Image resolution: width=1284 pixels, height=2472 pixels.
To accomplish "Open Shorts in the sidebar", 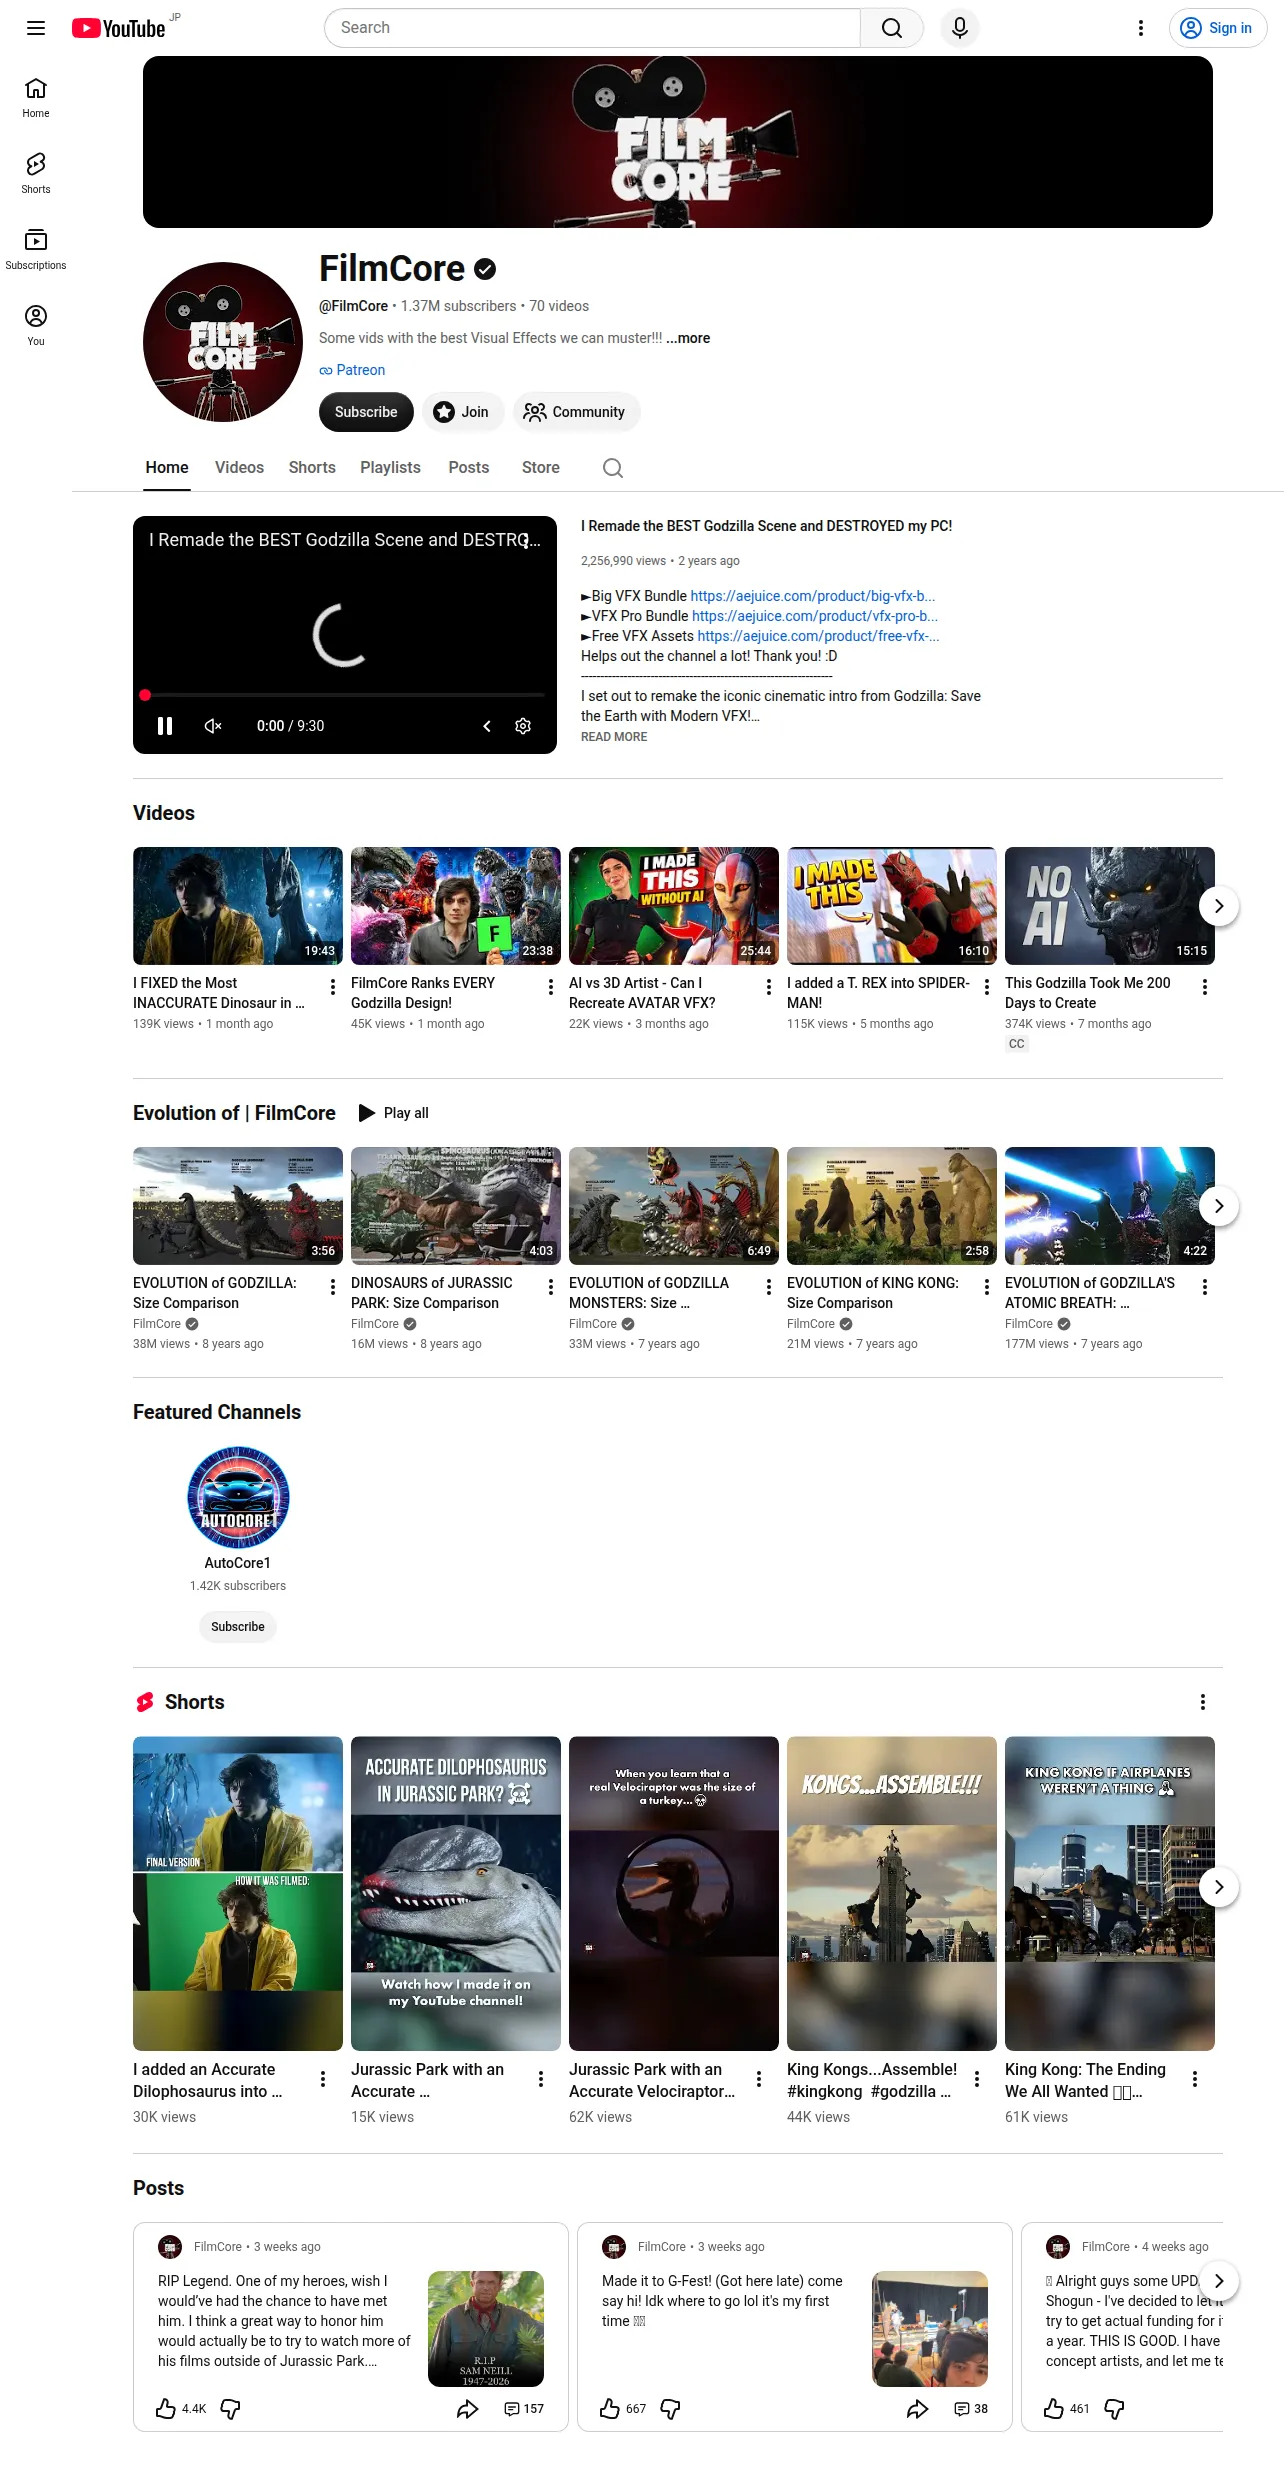I will pos(36,174).
